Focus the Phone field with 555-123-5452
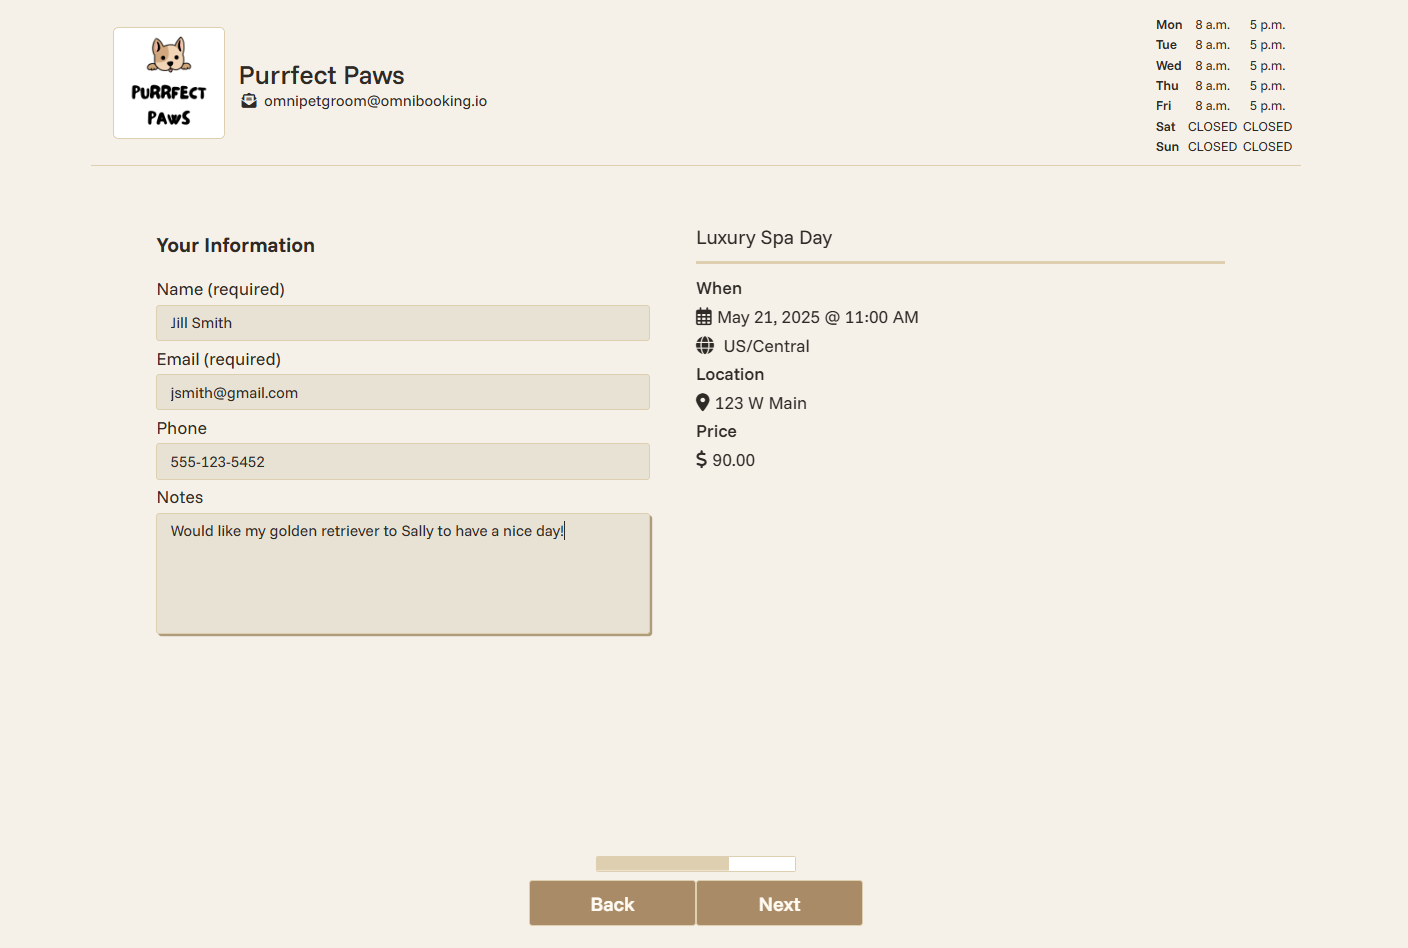The height and width of the screenshot is (948, 1408). click(403, 461)
